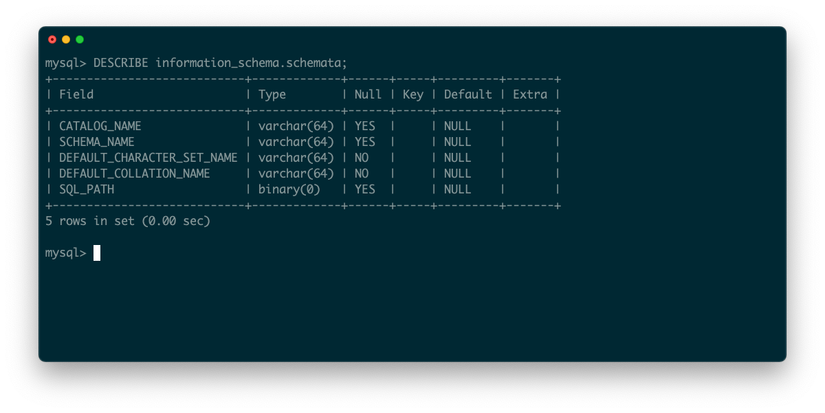The height and width of the screenshot is (413, 825).
Task: Click the Key column header
Action: (412, 94)
